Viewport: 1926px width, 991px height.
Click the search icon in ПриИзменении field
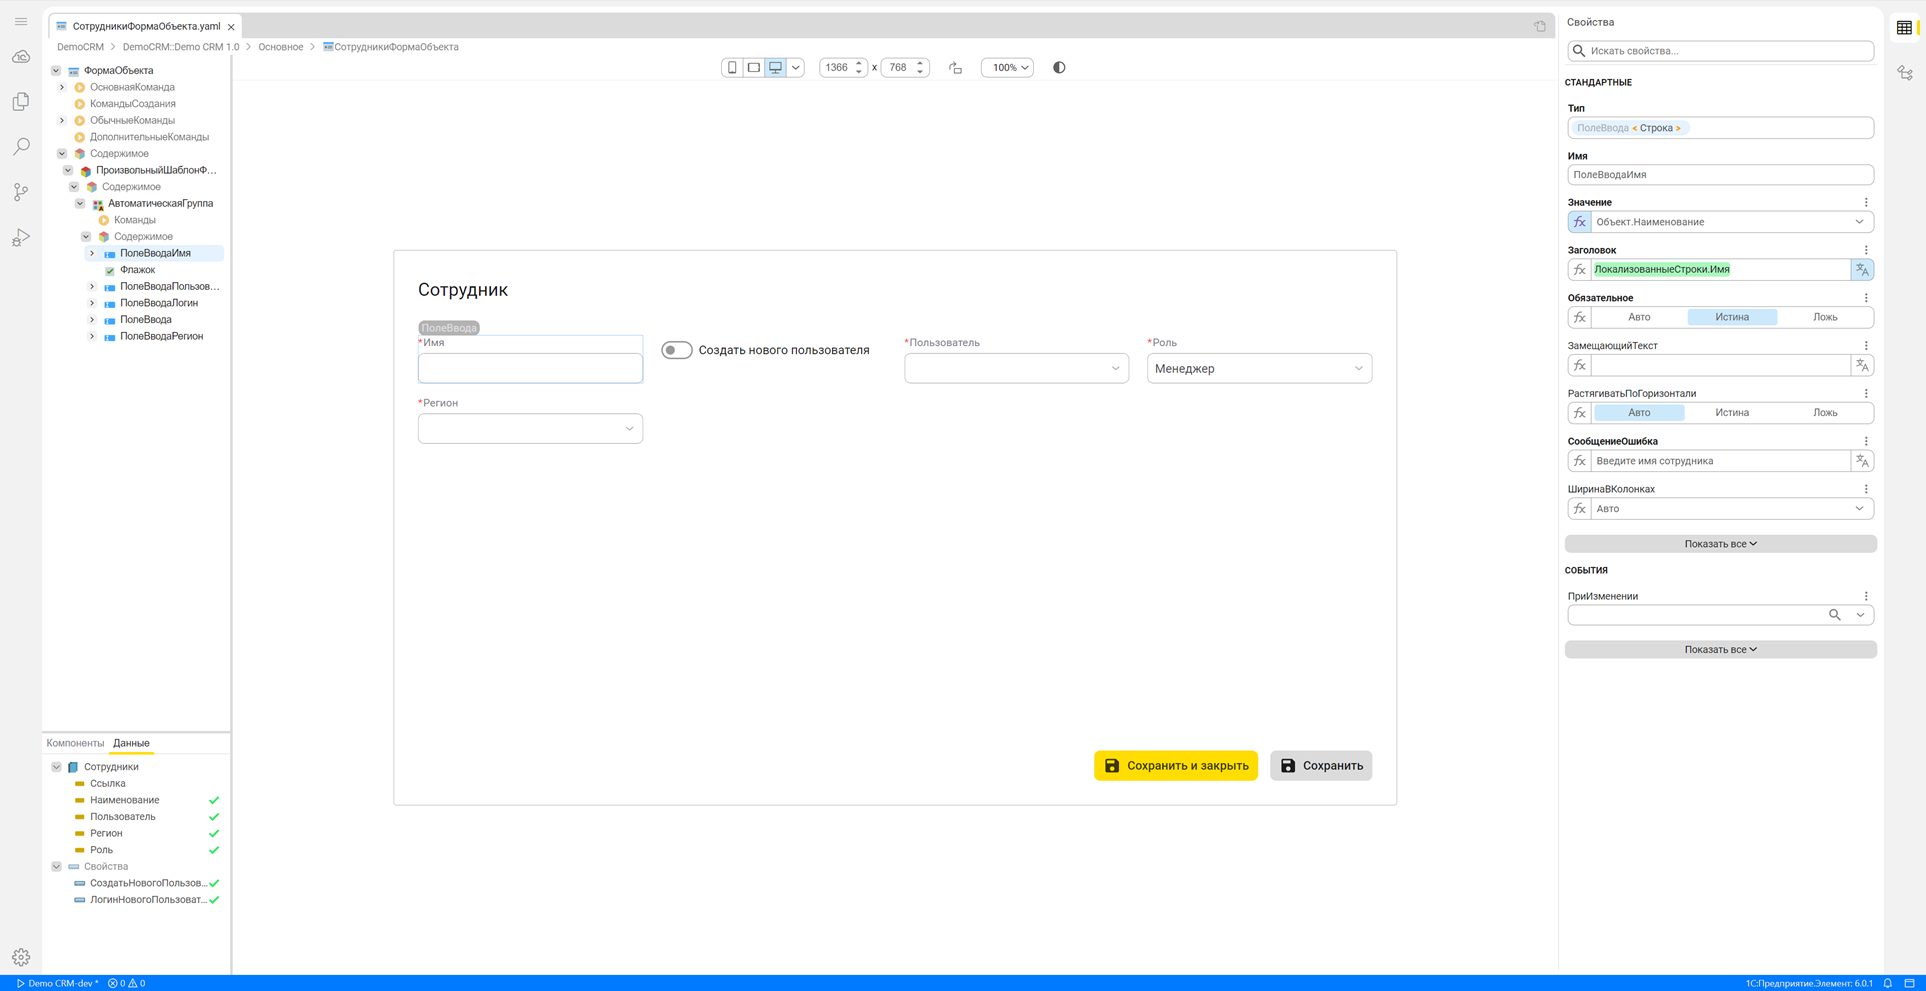(x=1834, y=615)
